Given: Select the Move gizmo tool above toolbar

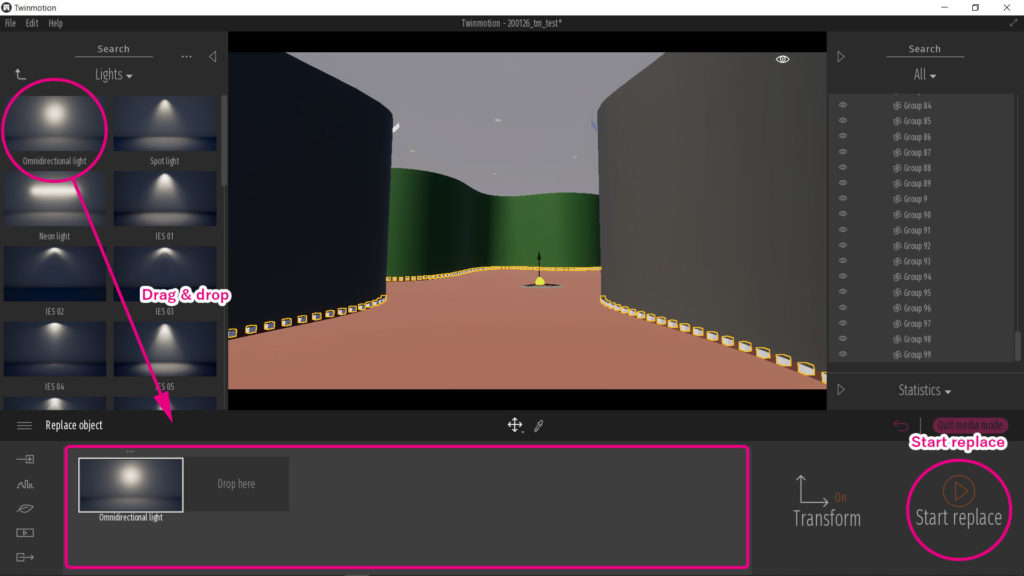Looking at the screenshot, I should pos(514,425).
